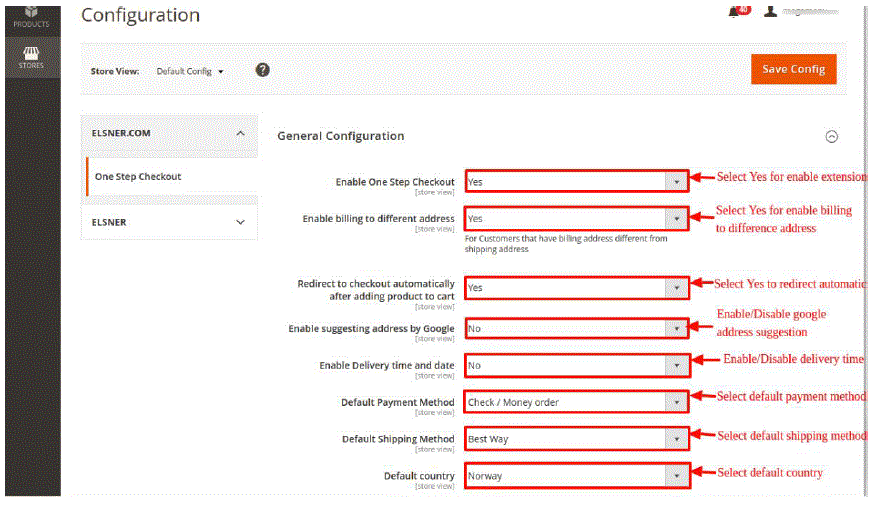Open the Enable One Step Checkout dropdown
879x516 pixels.
point(577,182)
